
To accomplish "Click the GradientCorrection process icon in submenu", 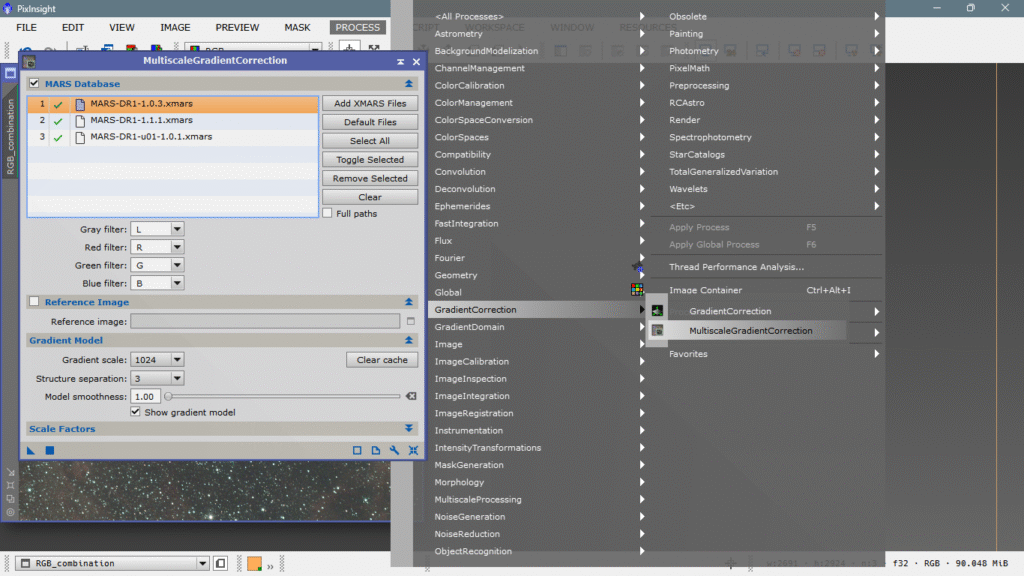I will [658, 311].
